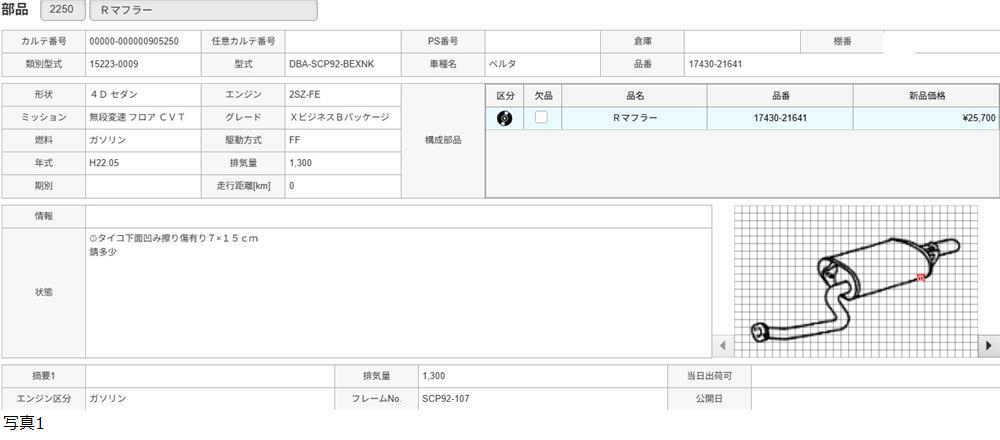Image resolution: width=1000 pixels, height=440 pixels.
Task: Click the red damage marker on the muffler diagram
Action: coord(921,278)
